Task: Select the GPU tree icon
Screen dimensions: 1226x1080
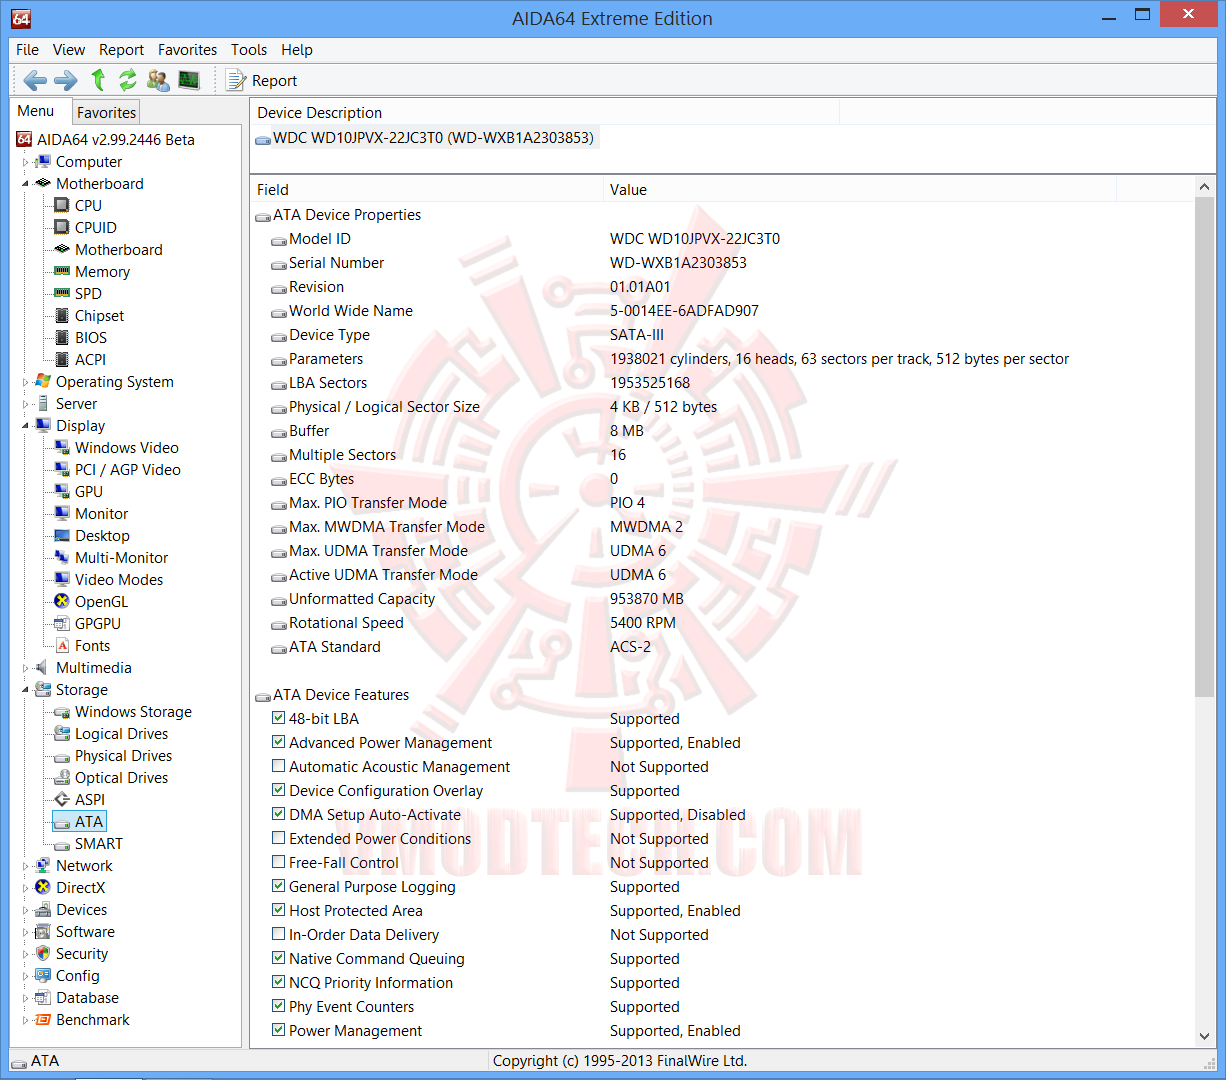Action: (x=62, y=491)
